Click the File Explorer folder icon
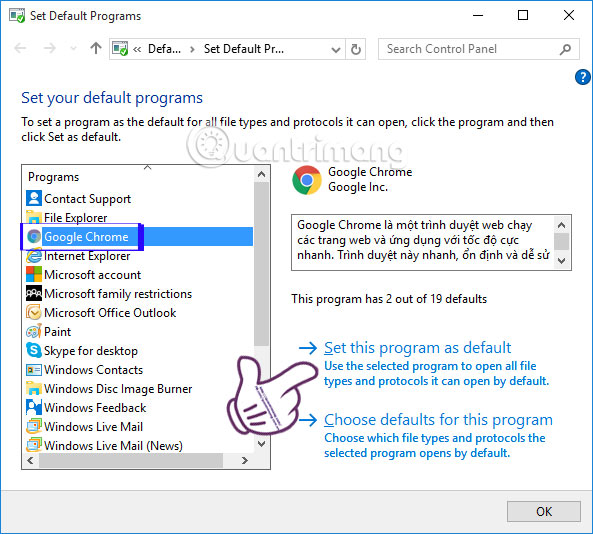The height and width of the screenshot is (534, 593). tap(34, 217)
